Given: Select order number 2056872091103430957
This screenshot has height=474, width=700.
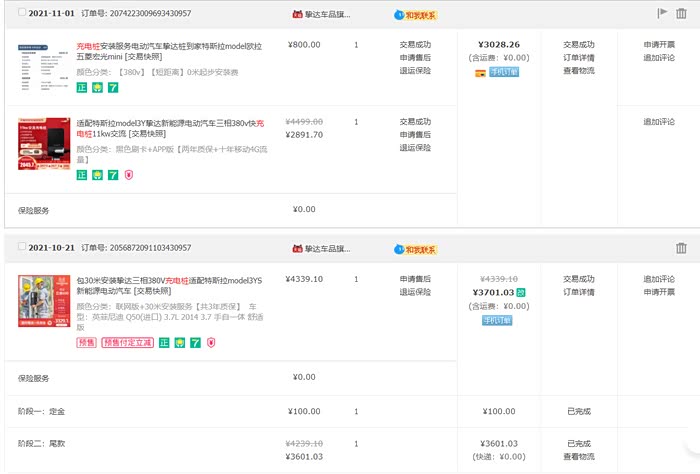Looking at the screenshot, I should 150,248.
